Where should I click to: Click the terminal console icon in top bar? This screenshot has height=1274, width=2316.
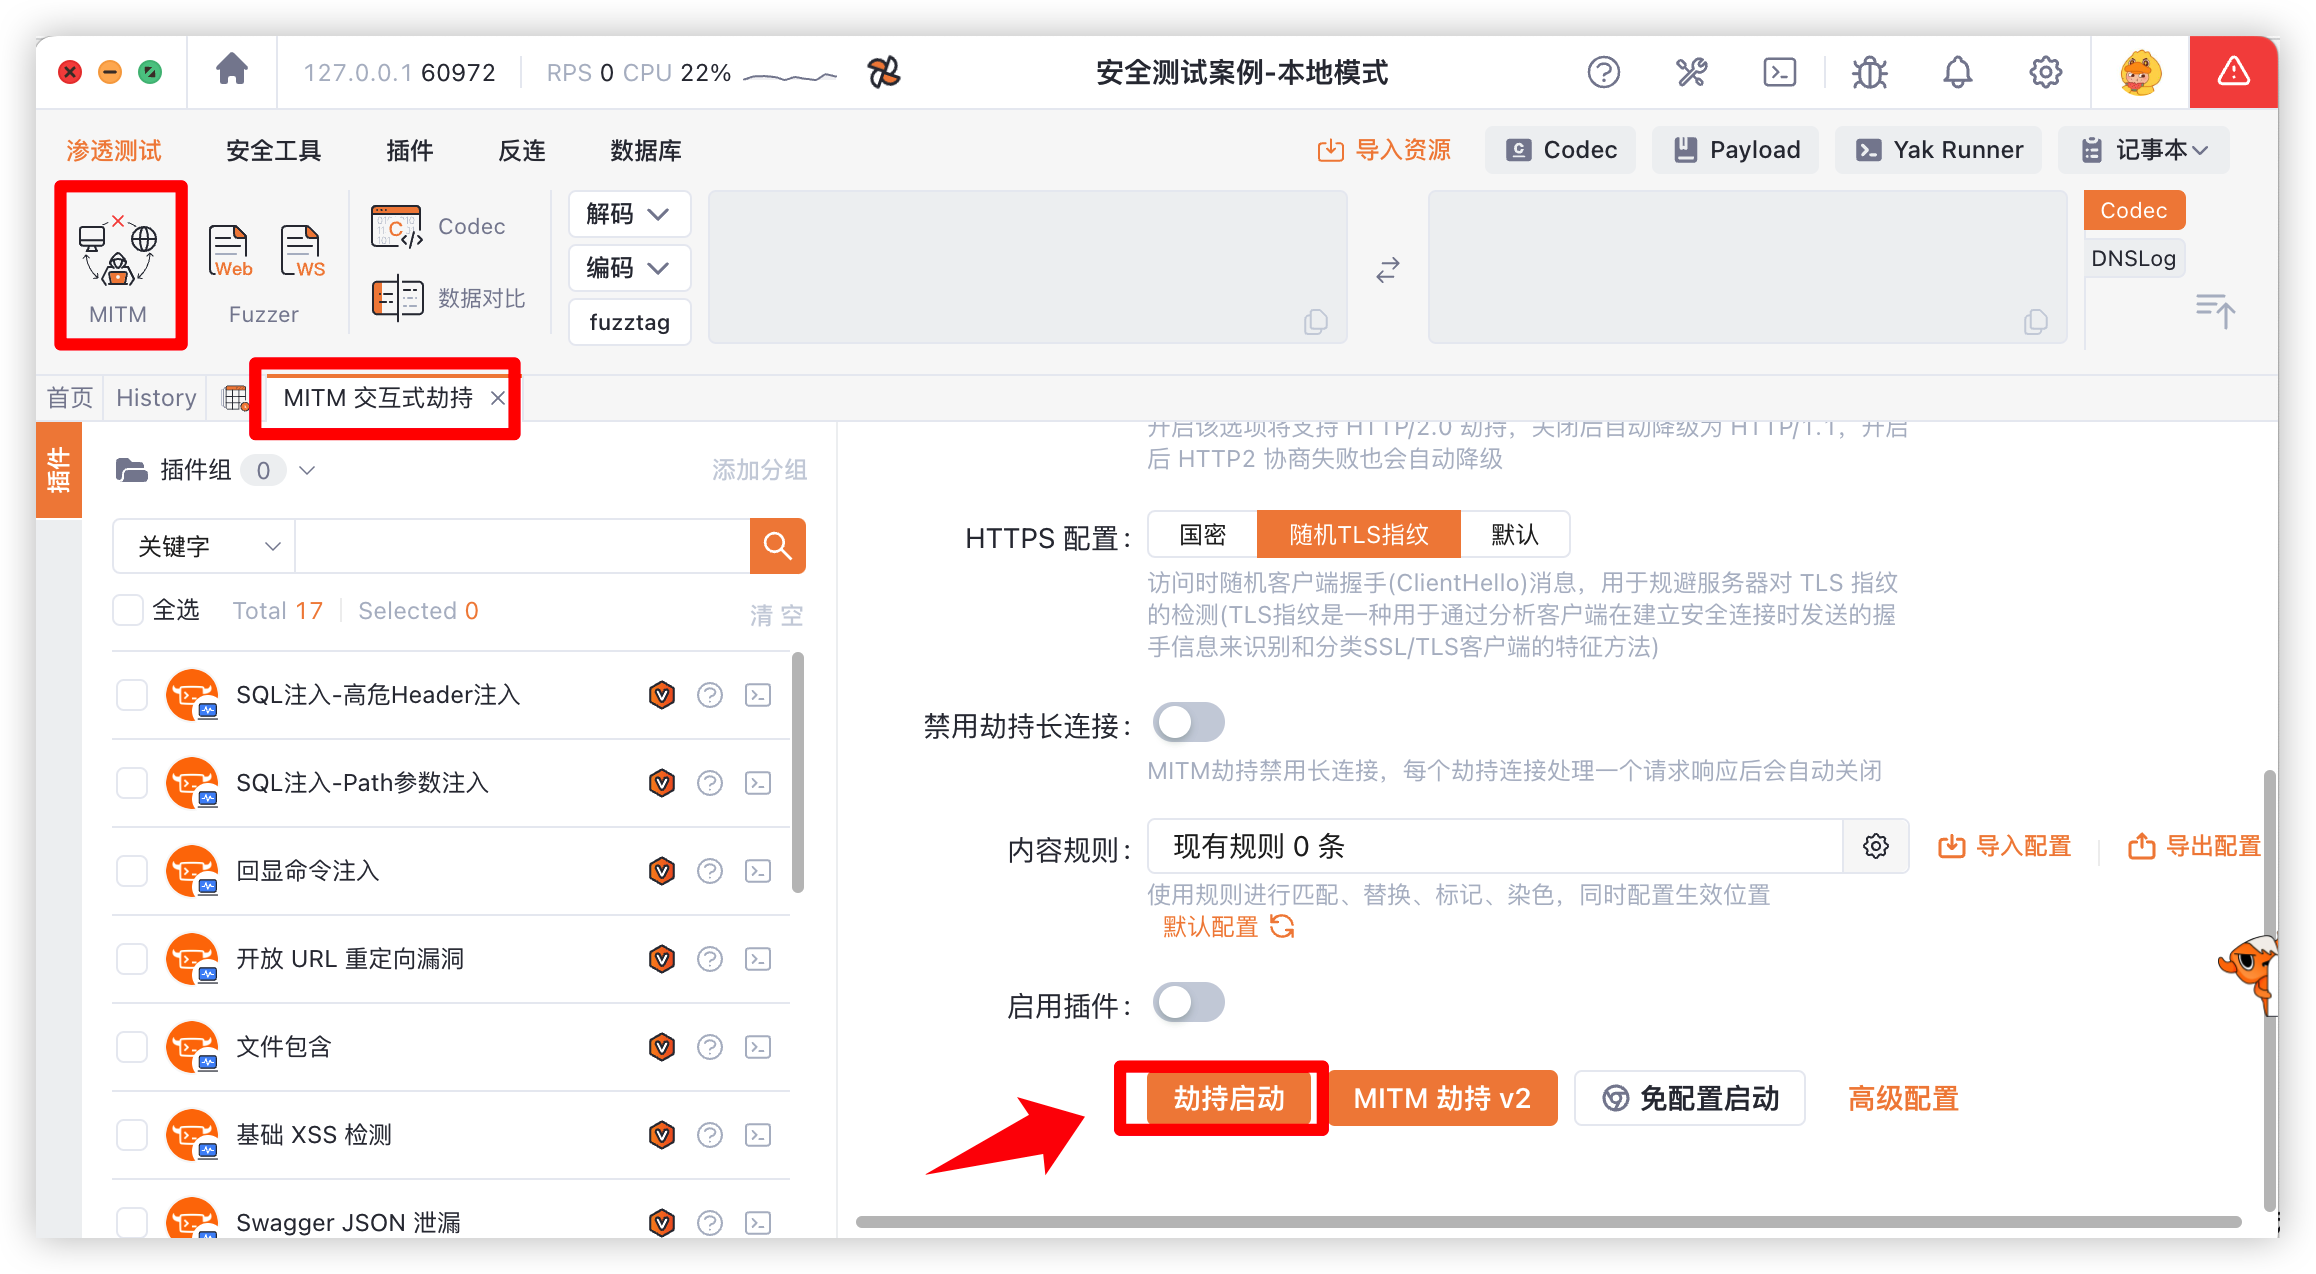(x=1779, y=71)
